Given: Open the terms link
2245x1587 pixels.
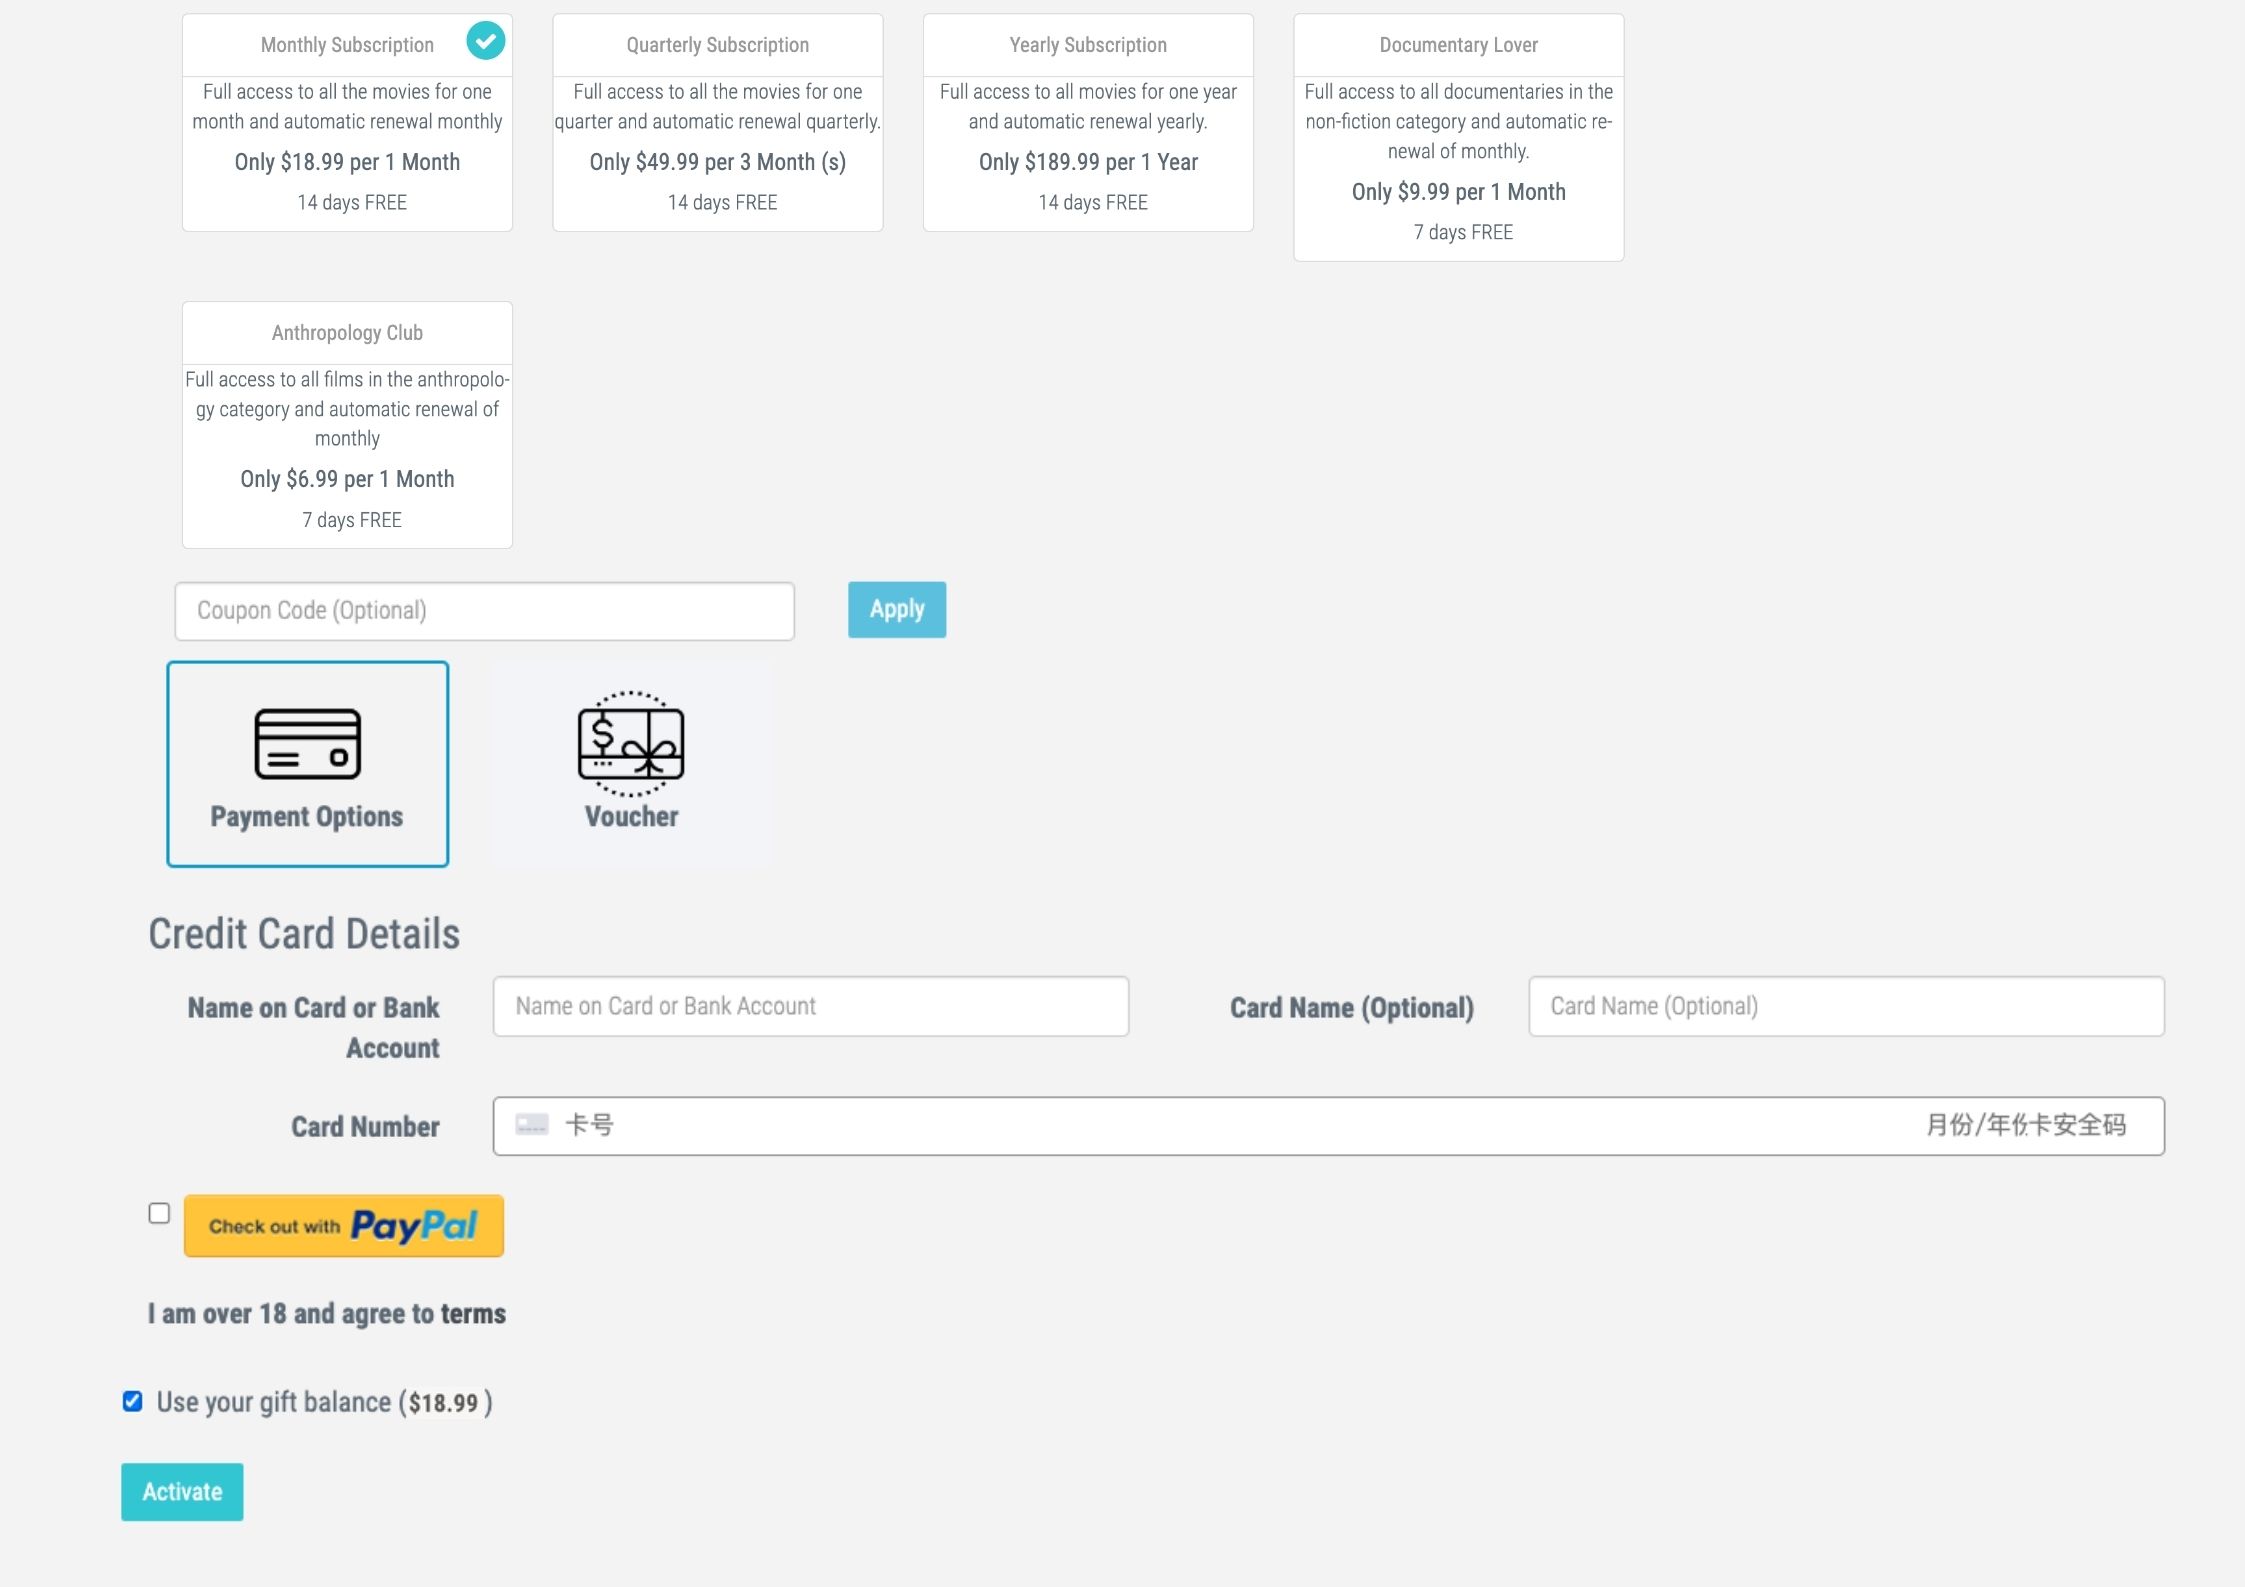Looking at the screenshot, I should point(473,1314).
